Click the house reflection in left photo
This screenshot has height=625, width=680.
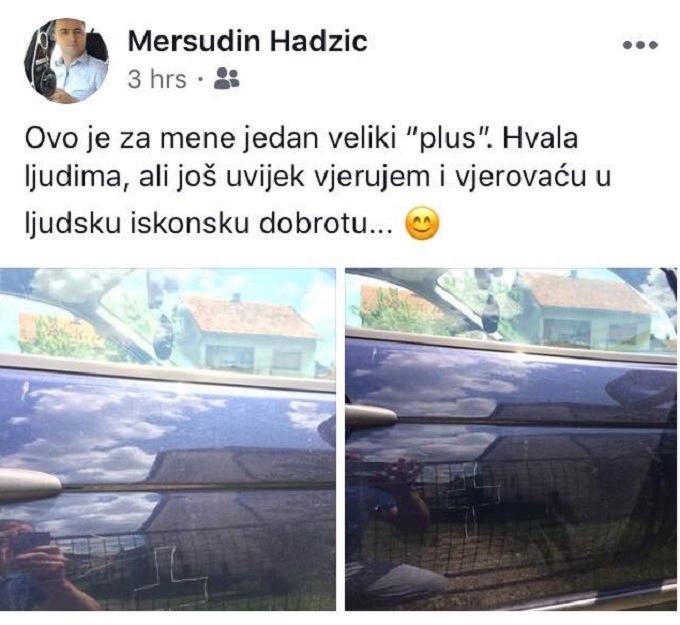click(249, 333)
